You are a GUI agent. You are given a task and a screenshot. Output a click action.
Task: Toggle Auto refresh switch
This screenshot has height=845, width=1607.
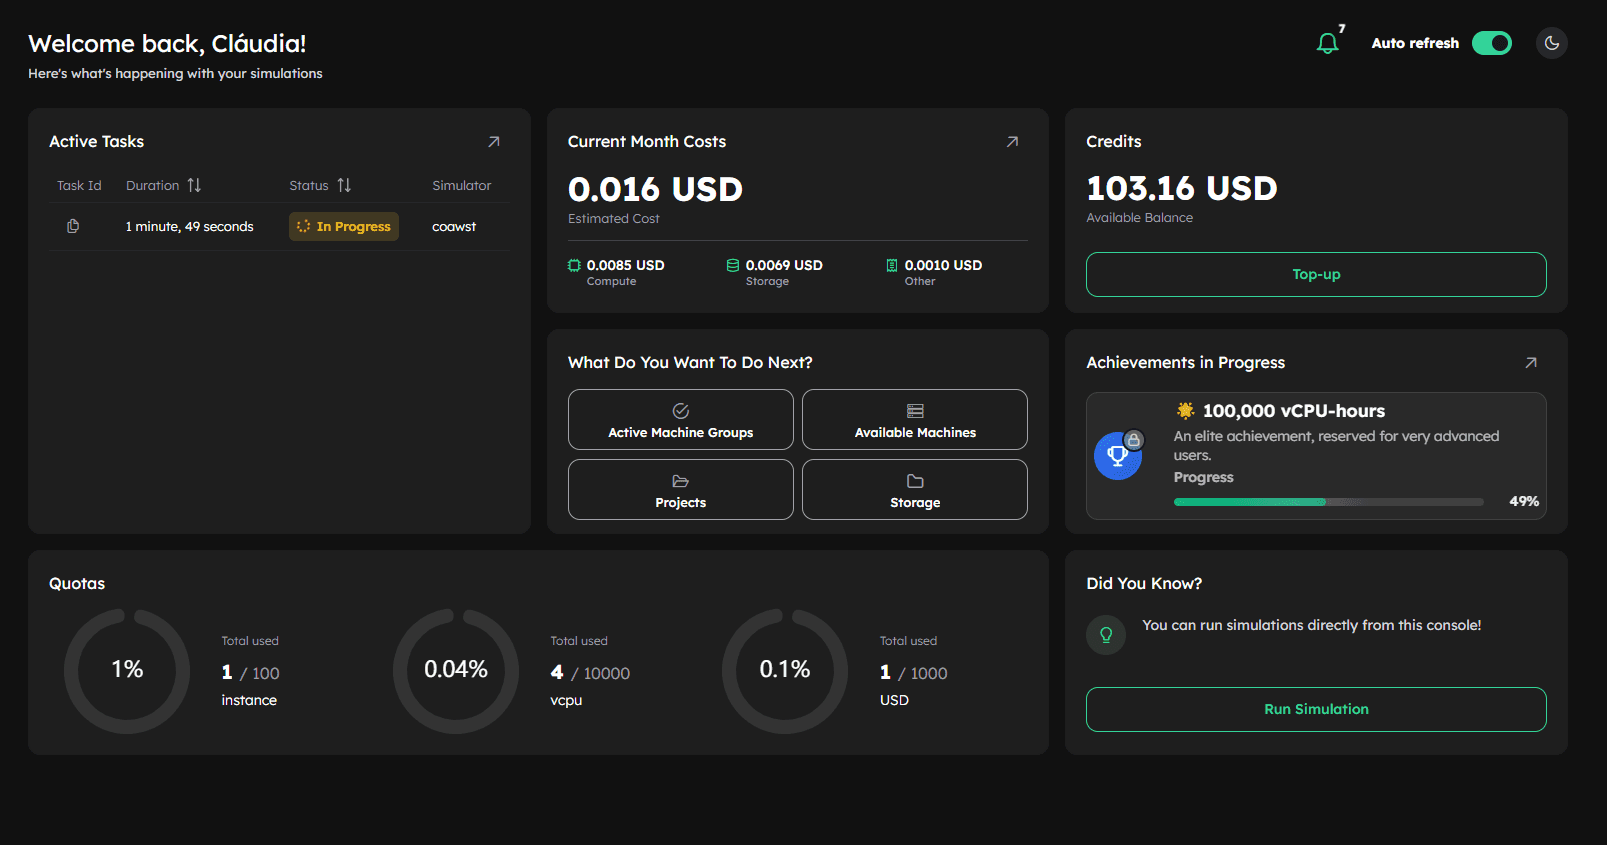pyautogui.click(x=1491, y=43)
